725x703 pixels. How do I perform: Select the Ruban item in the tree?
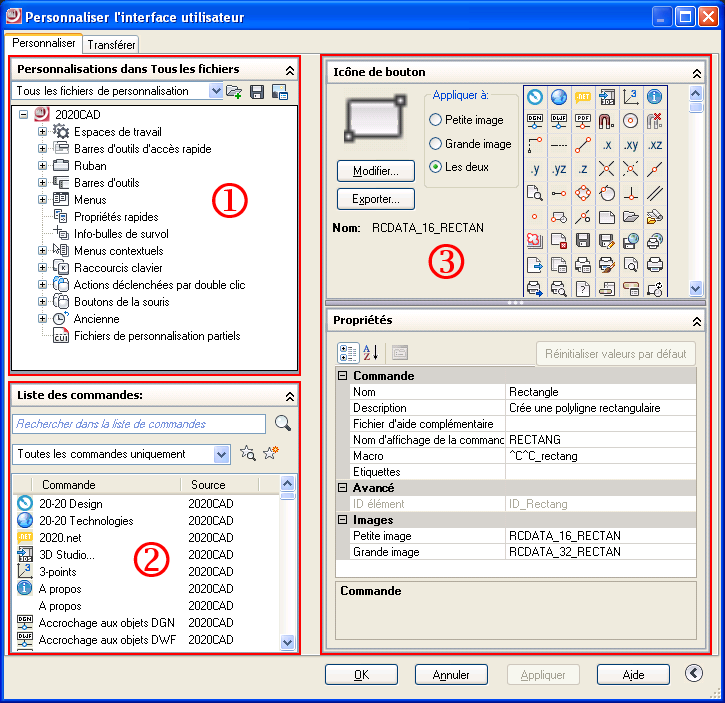[90, 166]
